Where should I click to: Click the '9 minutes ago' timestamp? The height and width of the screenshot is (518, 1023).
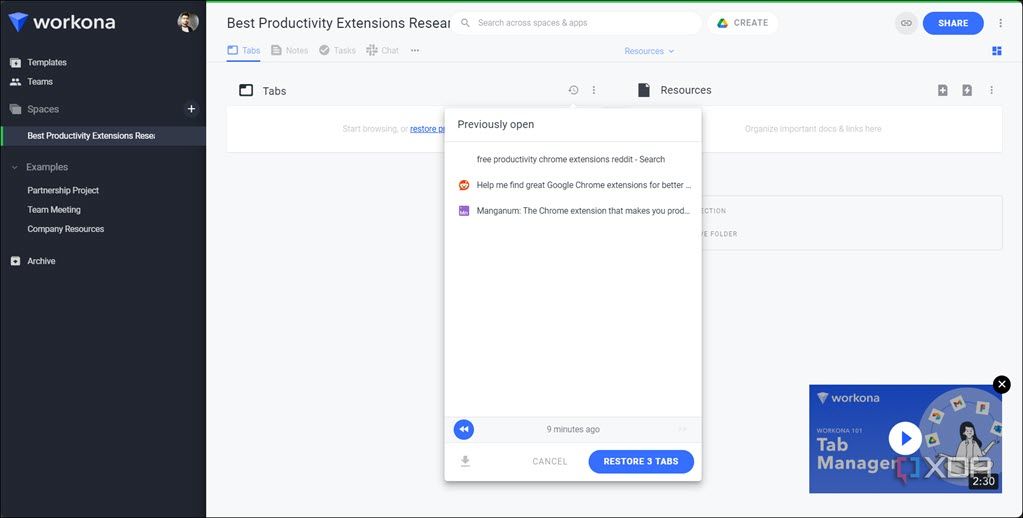pyautogui.click(x=573, y=429)
